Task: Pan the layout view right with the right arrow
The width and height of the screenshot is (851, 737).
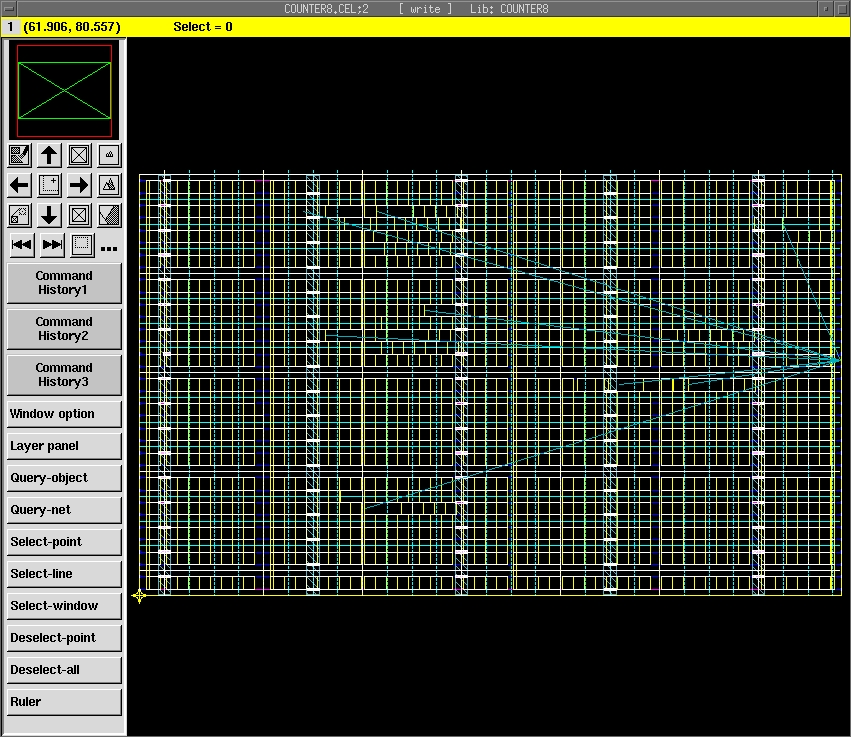Action: pos(79,185)
